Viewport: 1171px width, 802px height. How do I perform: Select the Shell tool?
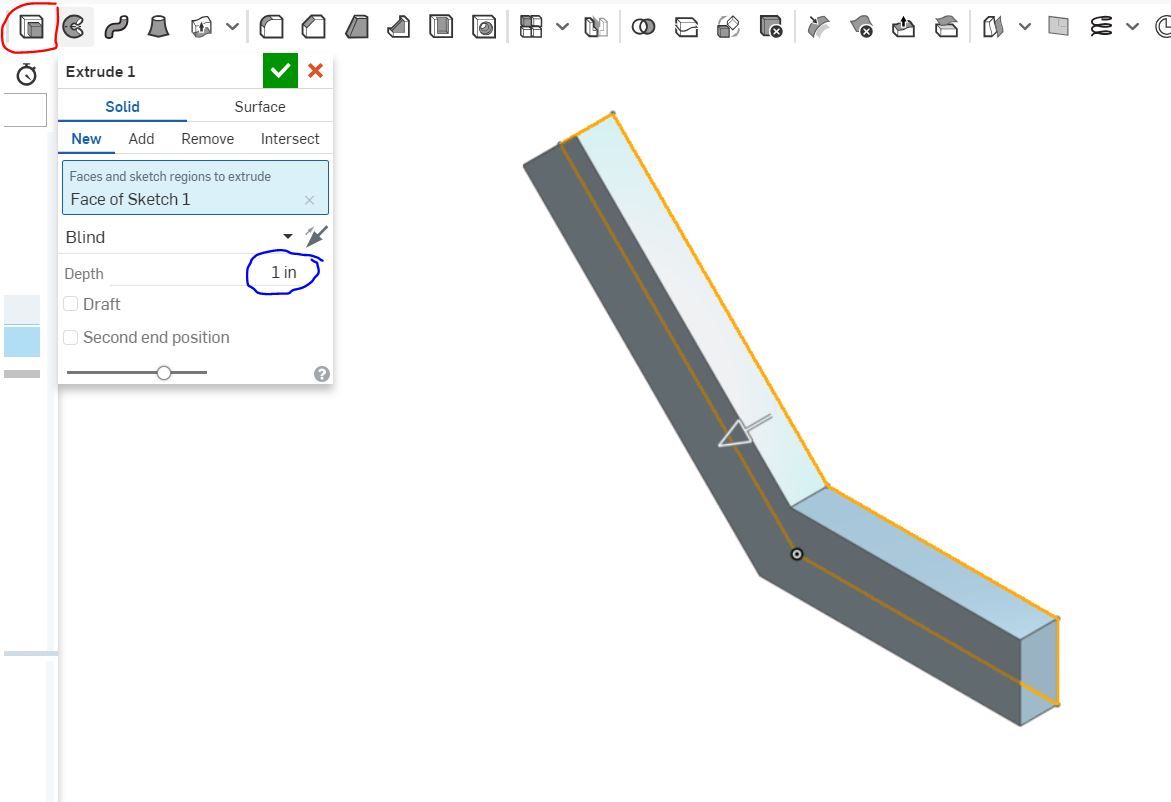click(x=440, y=26)
